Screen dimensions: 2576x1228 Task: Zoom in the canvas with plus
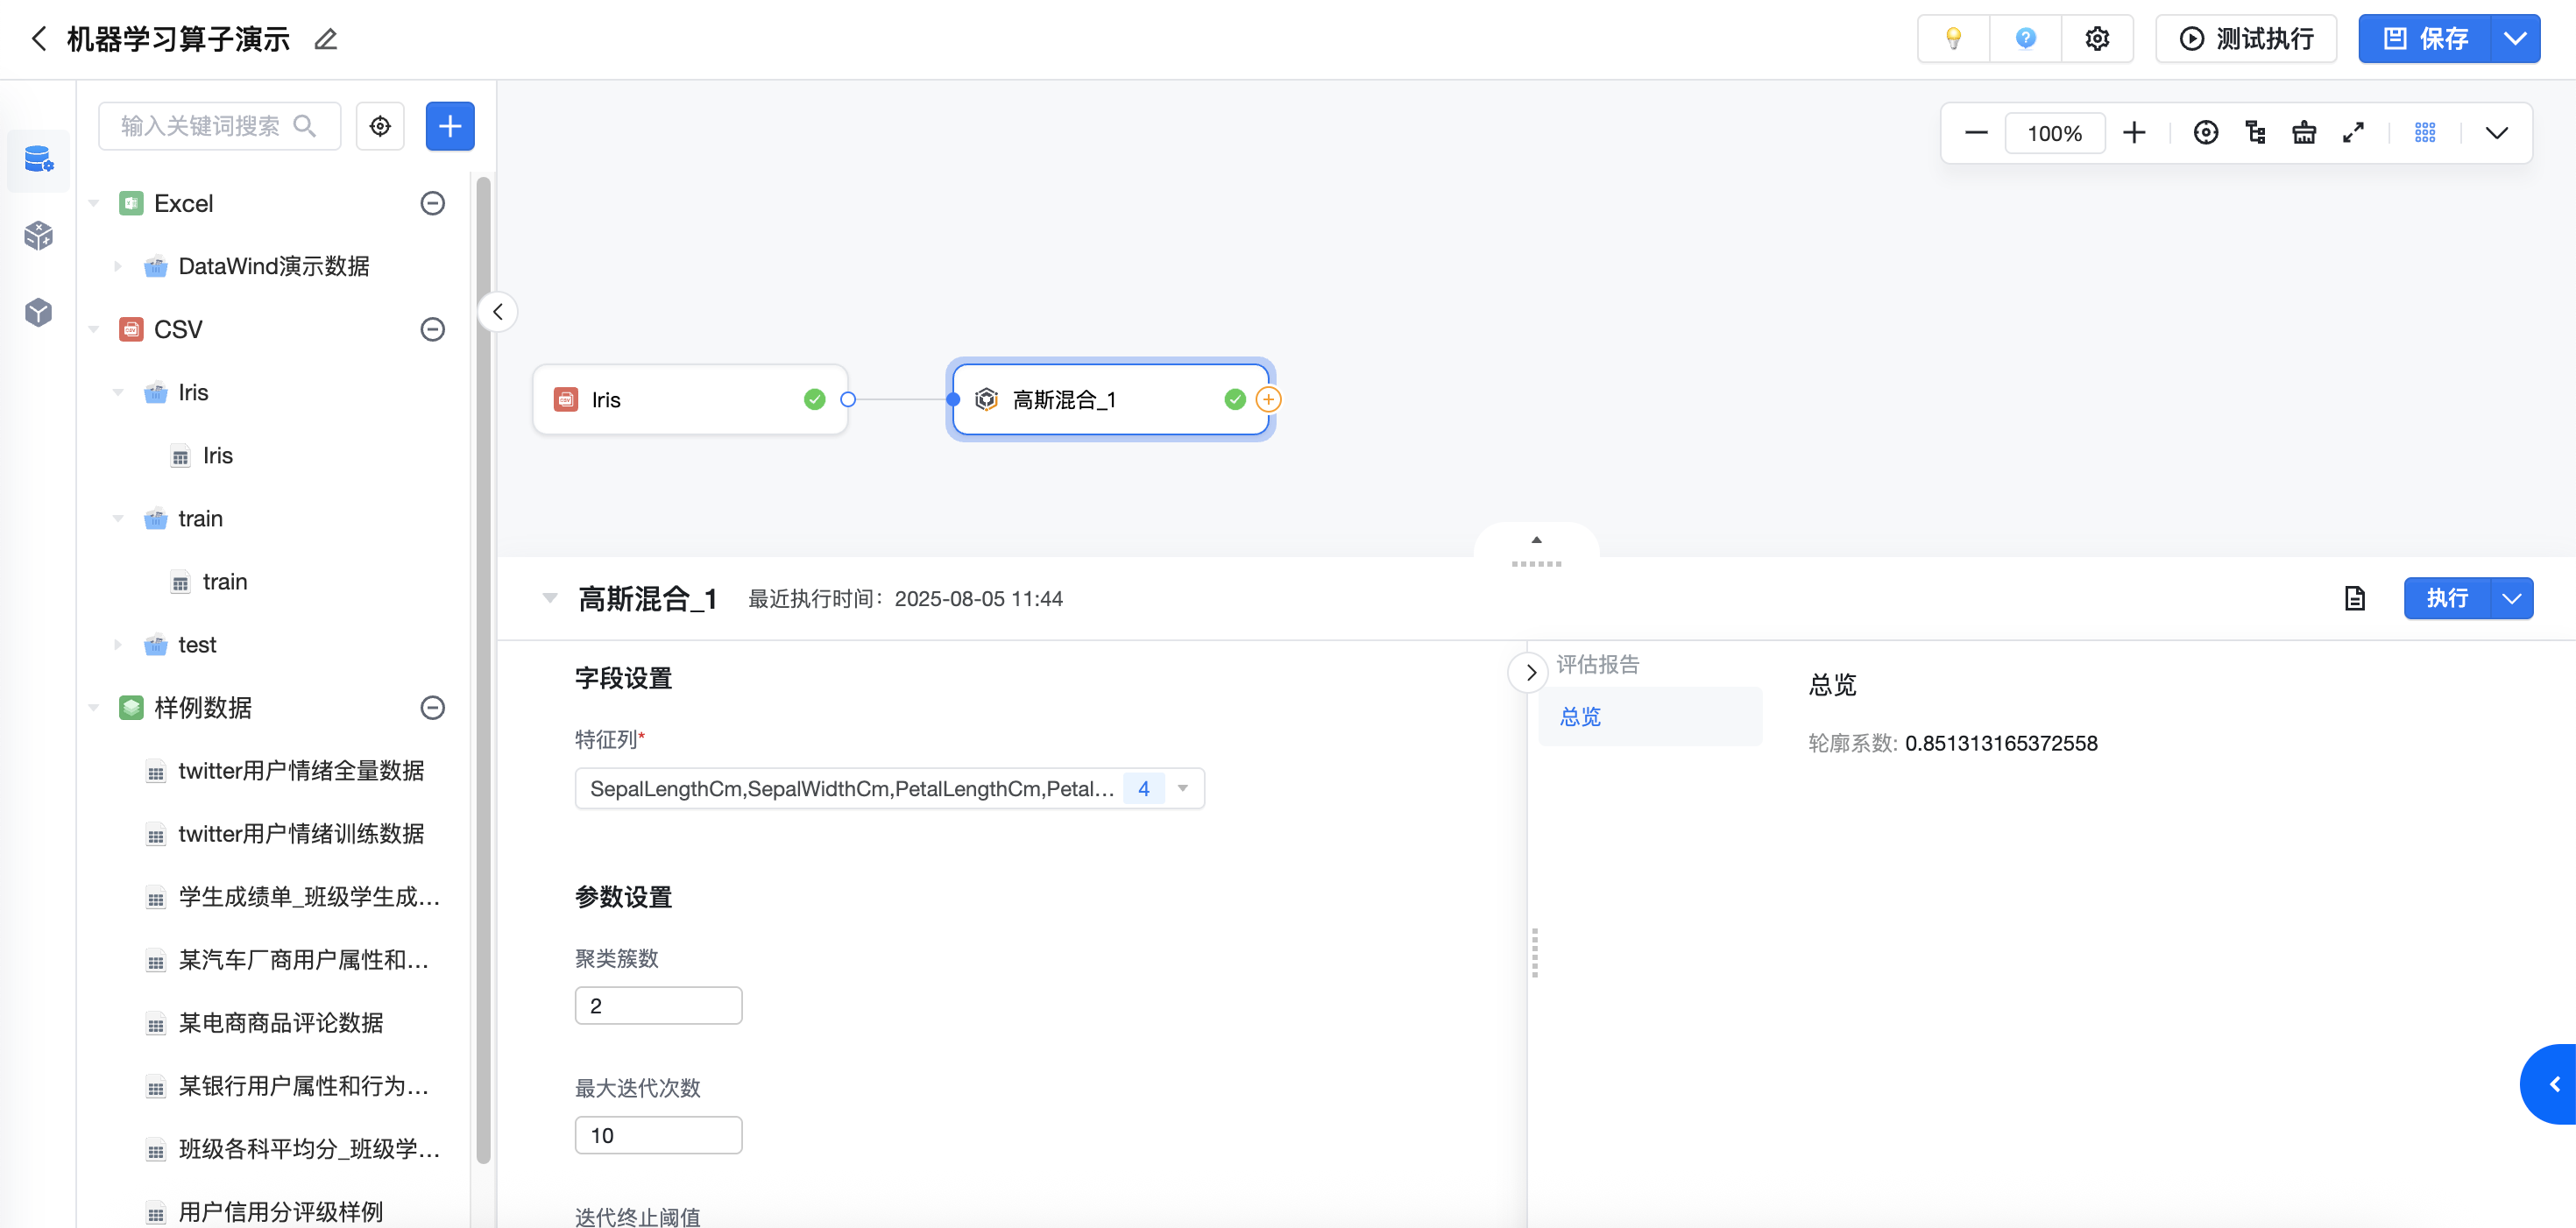click(2134, 133)
